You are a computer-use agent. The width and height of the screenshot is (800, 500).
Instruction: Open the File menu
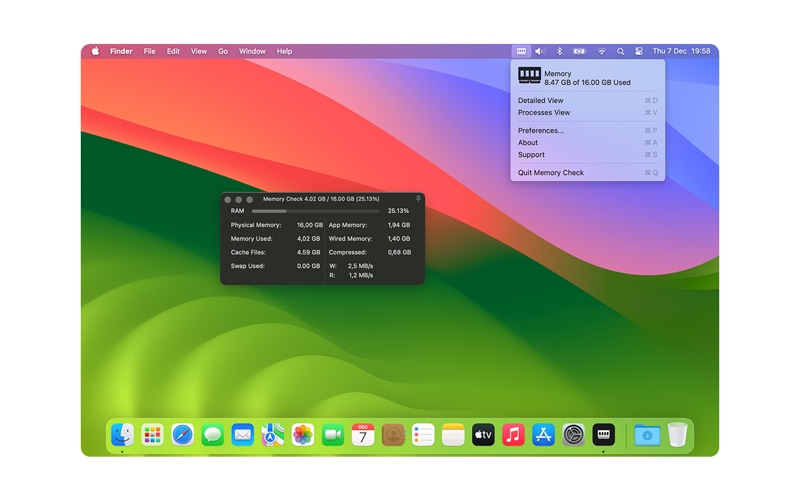(149, 51)
